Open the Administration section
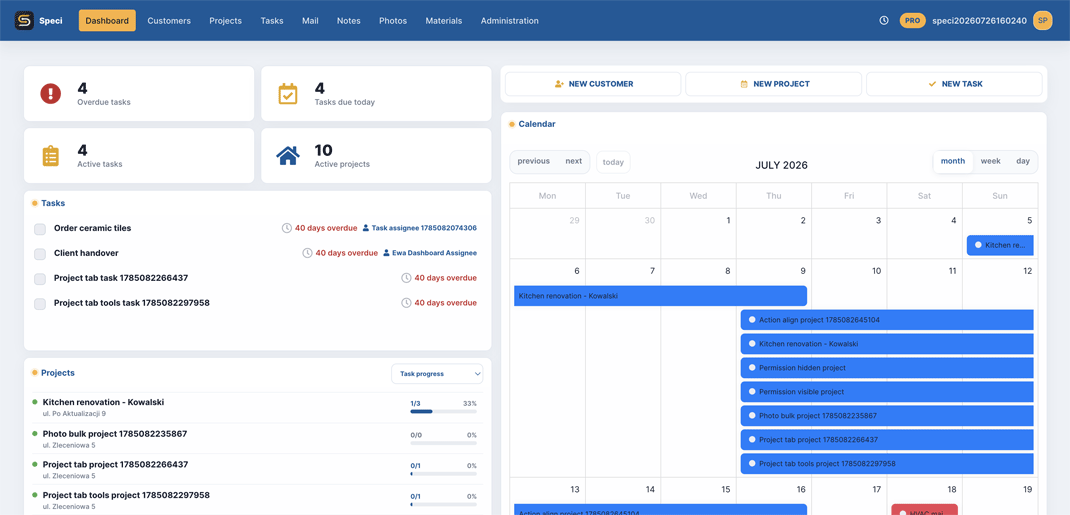Screen dimensions: 1070x515 coord(510,20)
